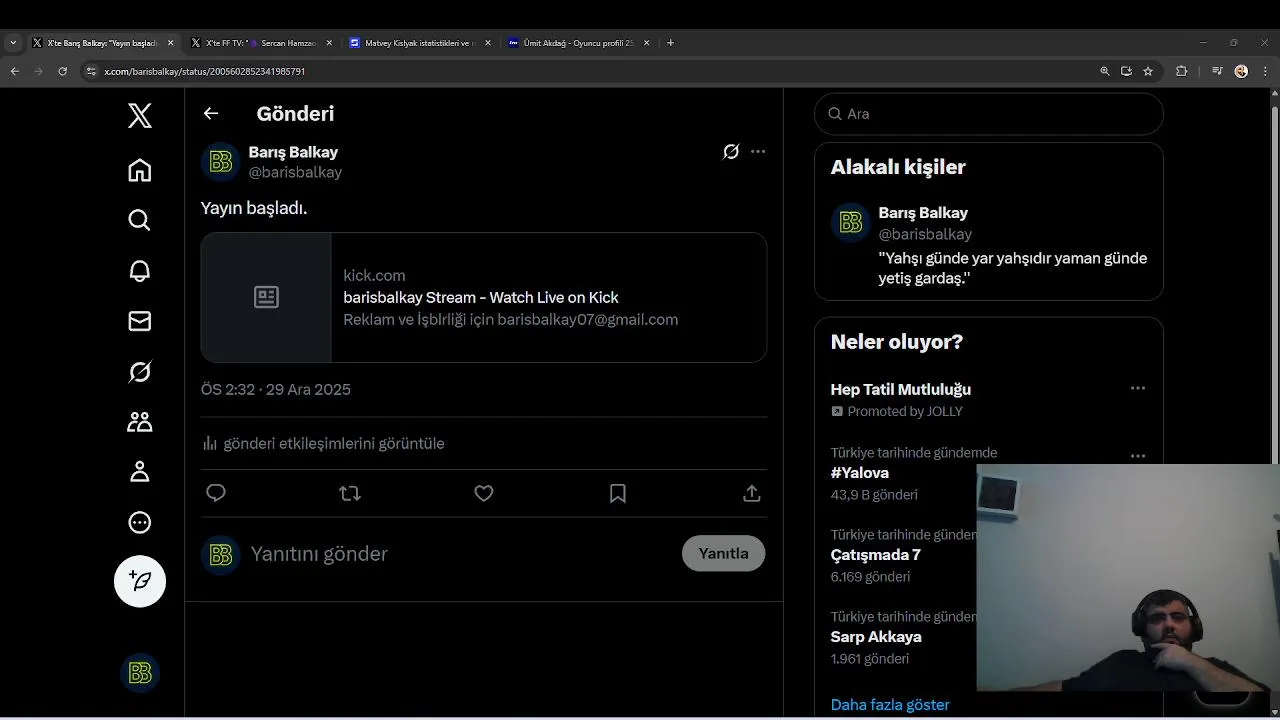Open Hep Tatil Mutluluğu promoted trend

coord(901,389)
